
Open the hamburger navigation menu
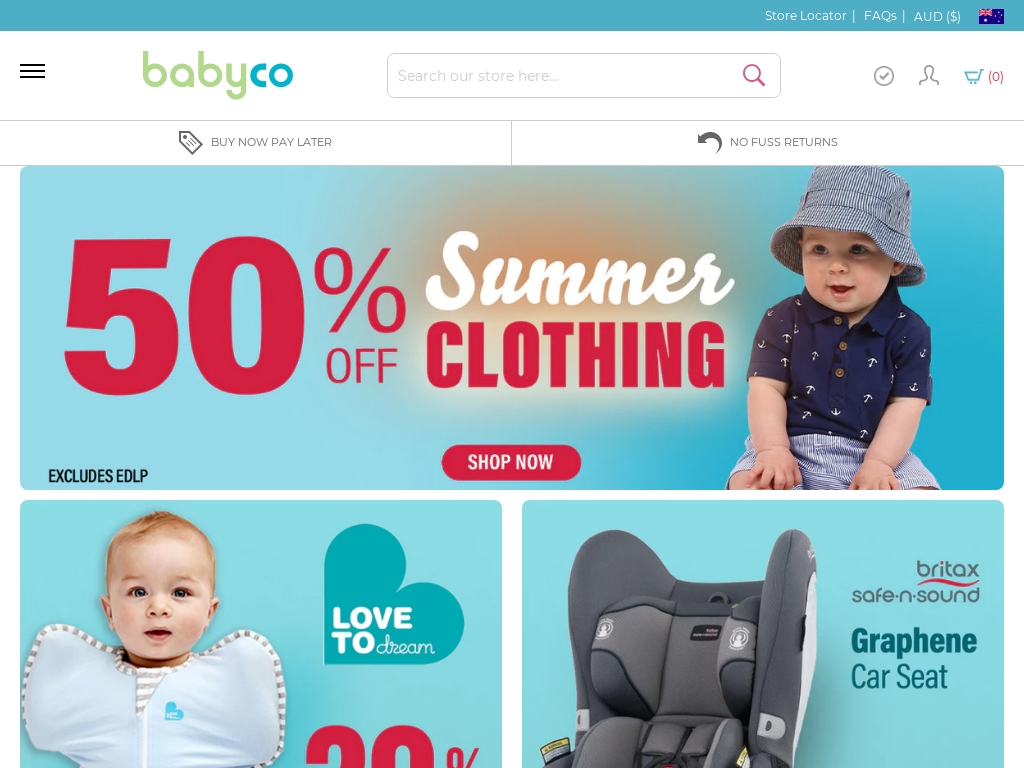[x=32, y=71]
